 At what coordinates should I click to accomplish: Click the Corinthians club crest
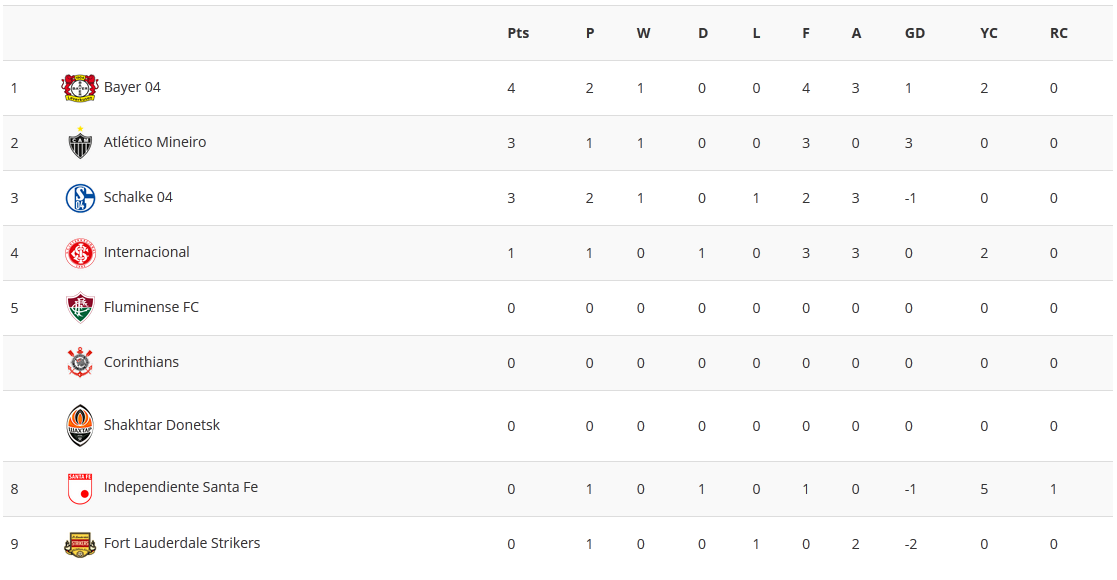(x=80, y=363)
